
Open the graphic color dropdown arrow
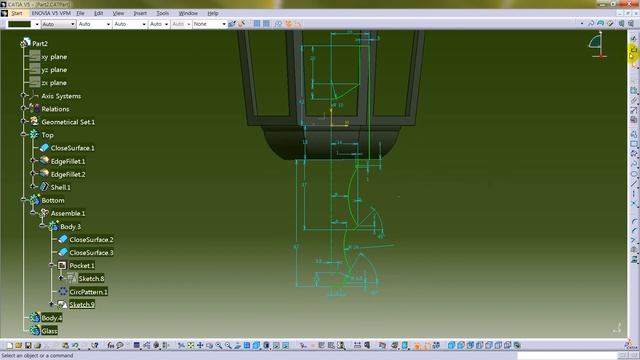37,24
